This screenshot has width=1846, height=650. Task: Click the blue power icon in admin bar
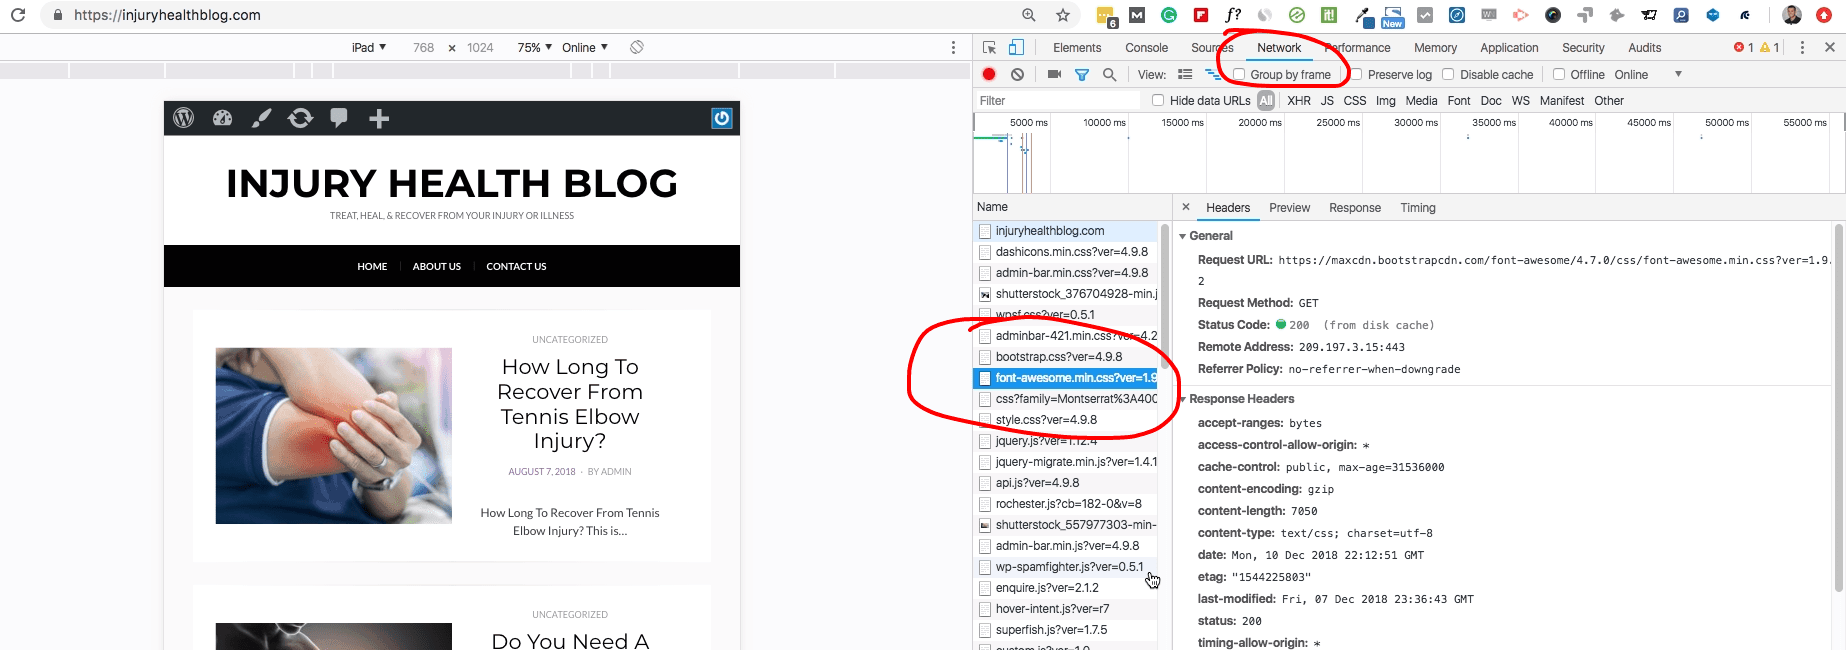[721, 118]
